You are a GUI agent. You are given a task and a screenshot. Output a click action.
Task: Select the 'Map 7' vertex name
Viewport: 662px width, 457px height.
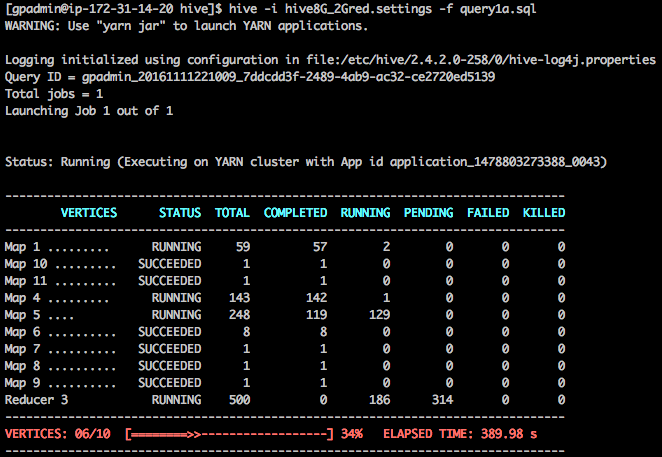pos(22,349)
